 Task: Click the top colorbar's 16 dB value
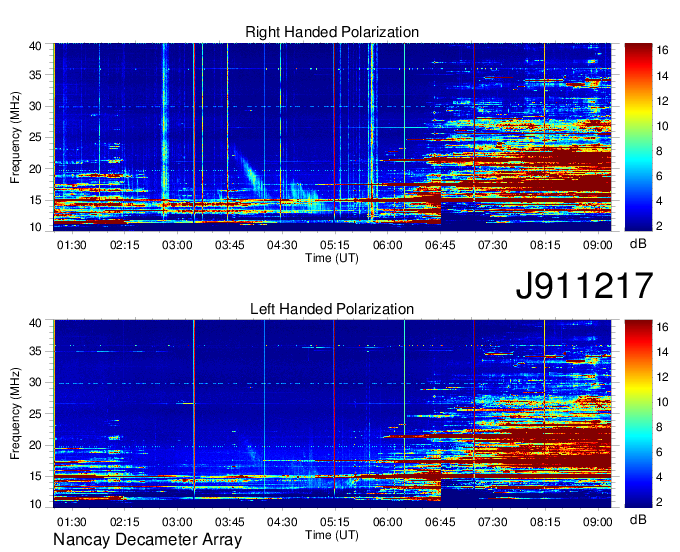tap(662, 50)
